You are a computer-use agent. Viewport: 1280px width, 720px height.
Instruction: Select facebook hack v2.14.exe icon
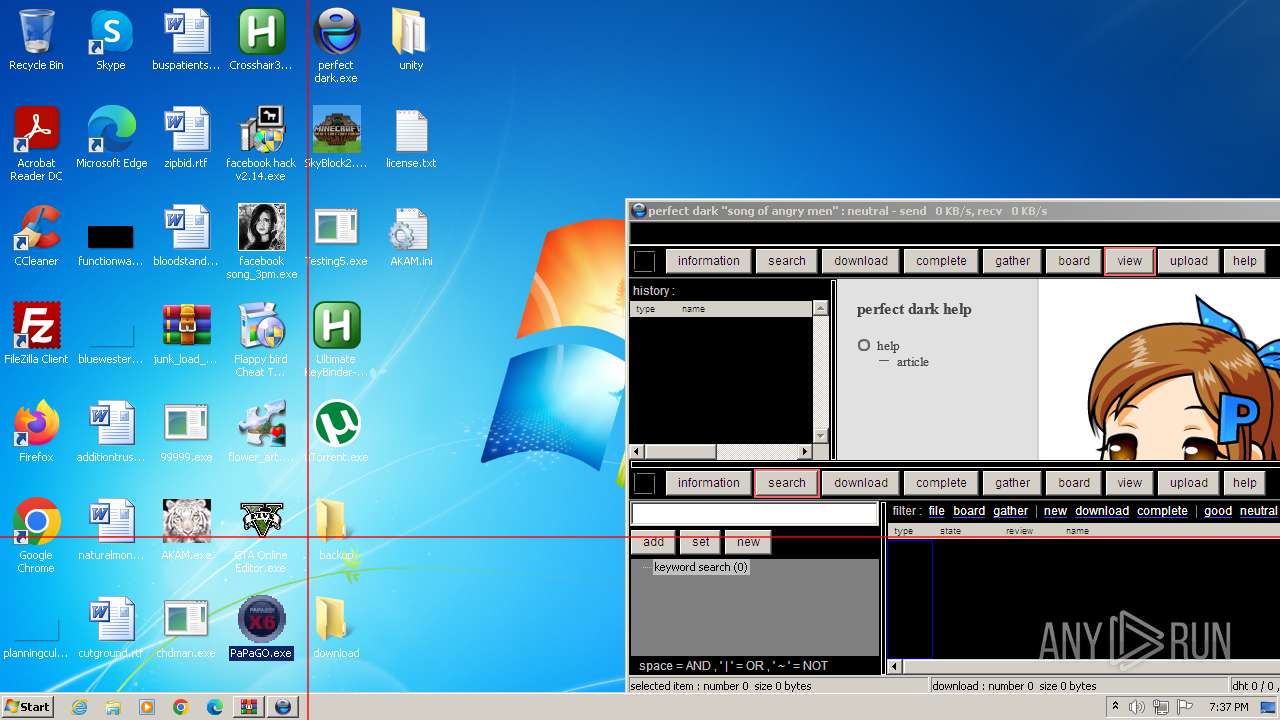[x=261, y=144]
